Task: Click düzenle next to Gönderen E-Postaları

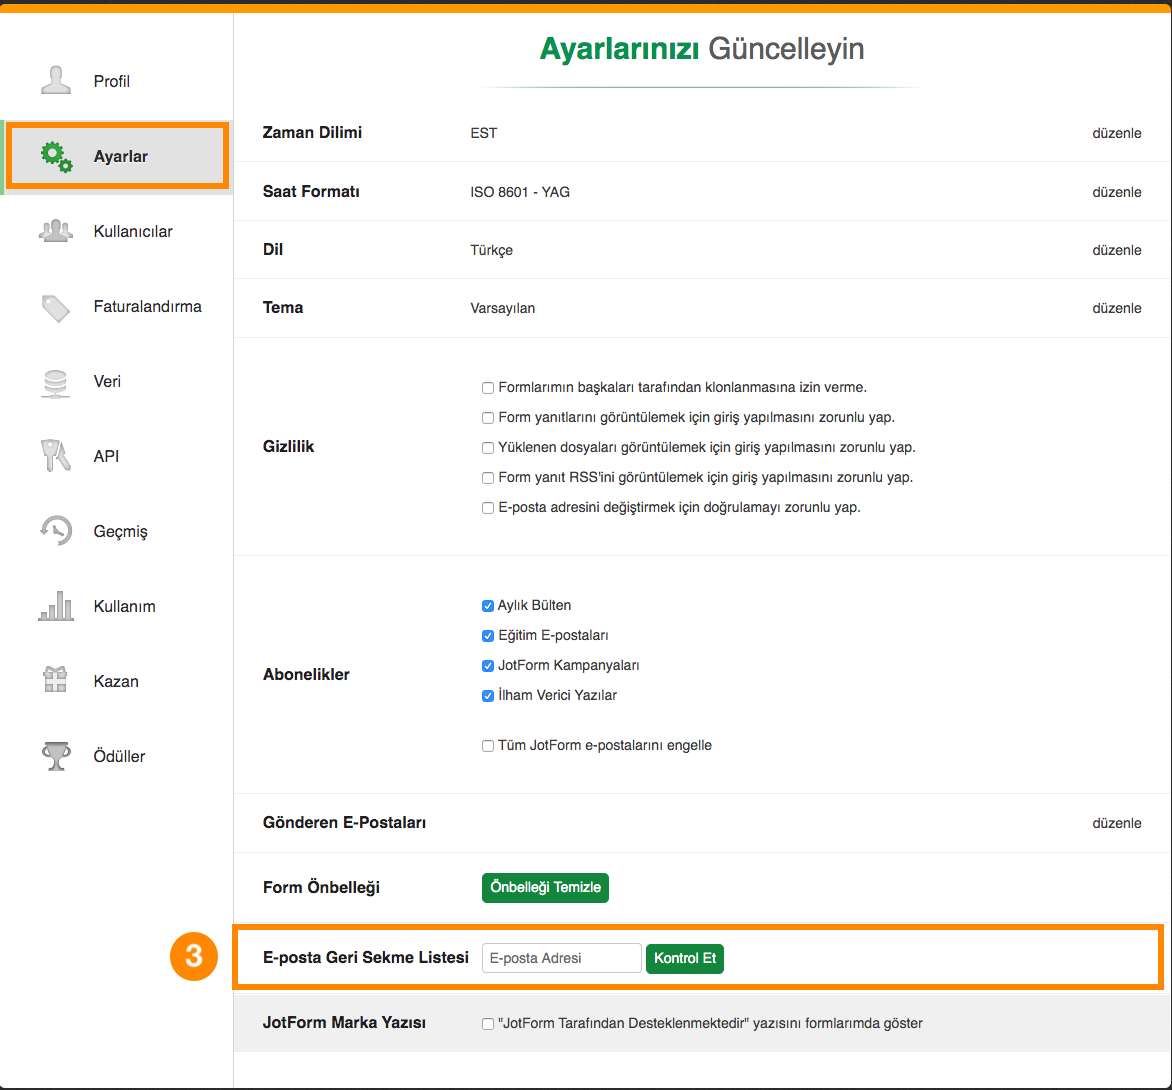Action: coord(1116,824)
